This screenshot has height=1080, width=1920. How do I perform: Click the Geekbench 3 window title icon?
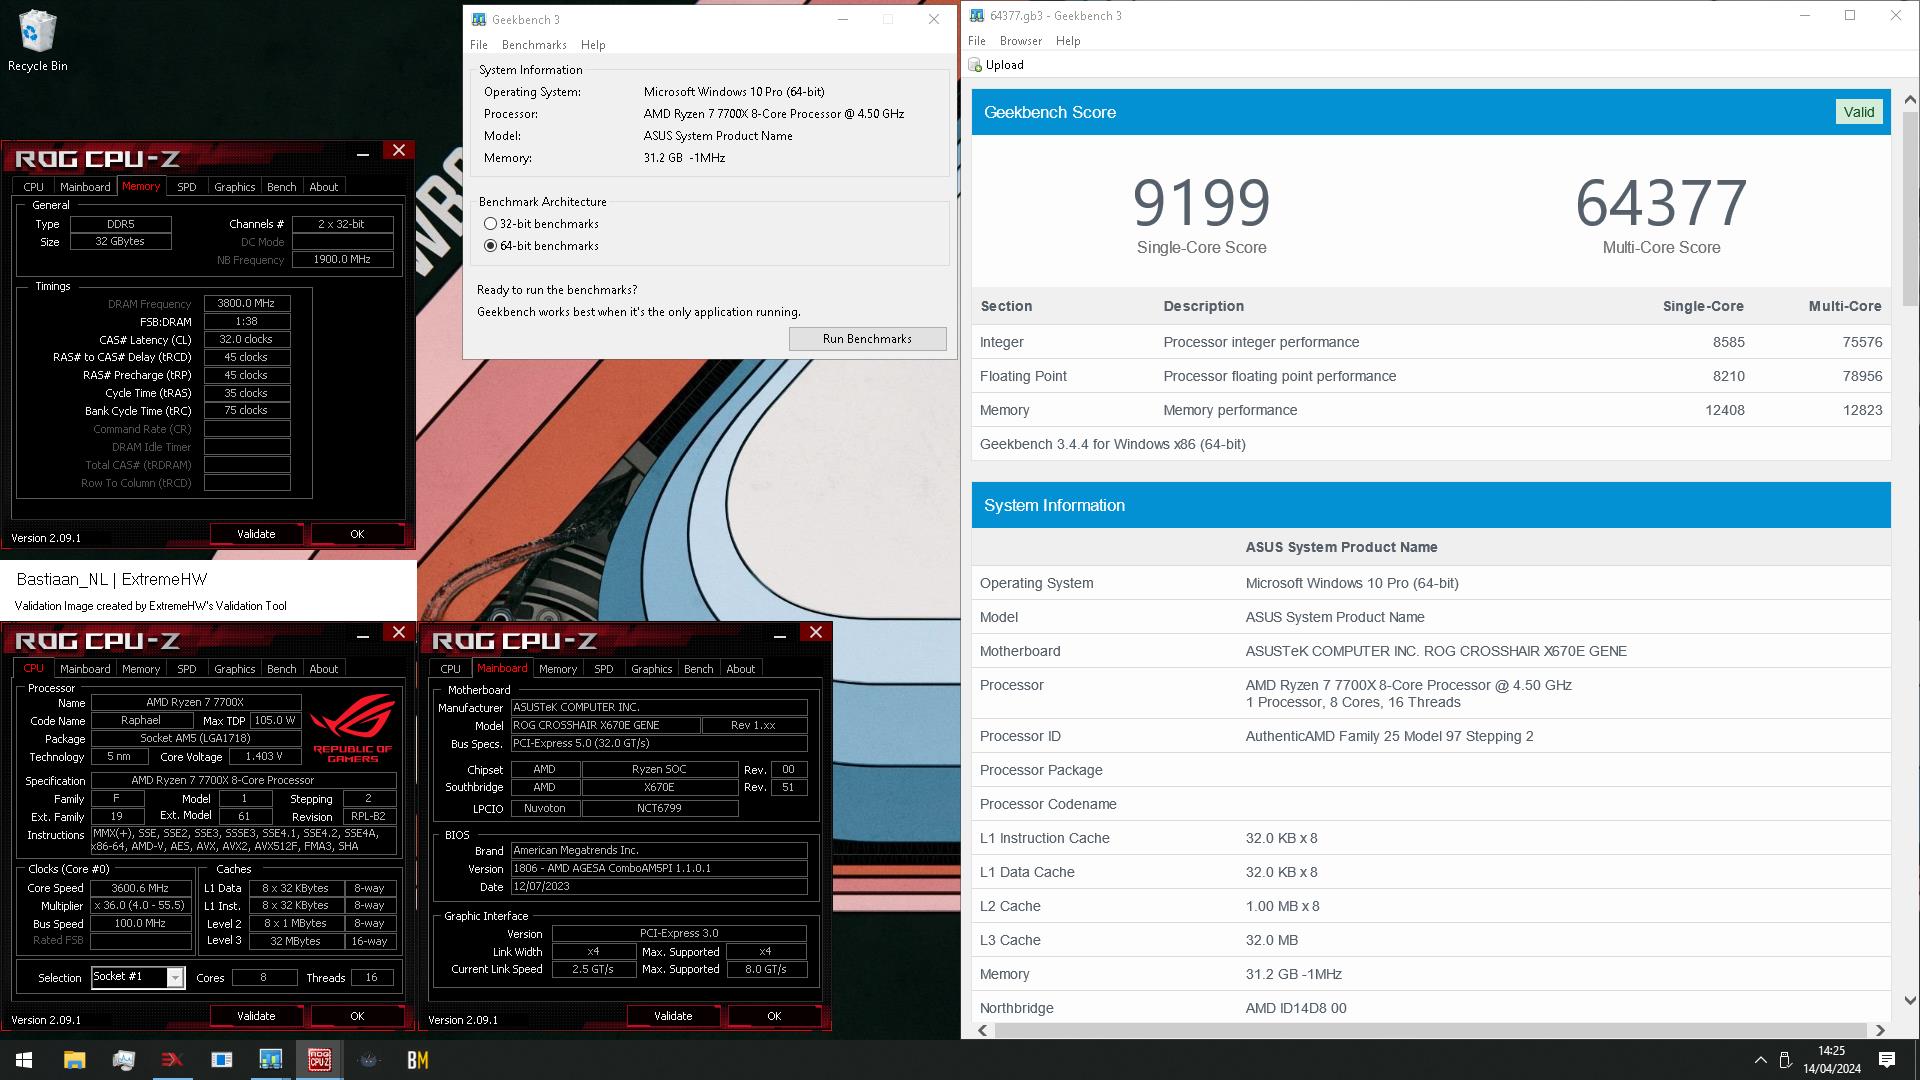(479, 19)
